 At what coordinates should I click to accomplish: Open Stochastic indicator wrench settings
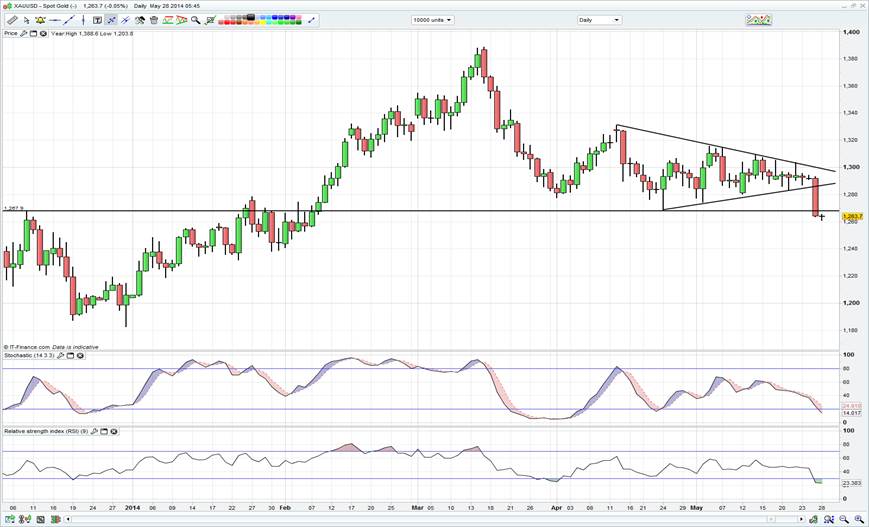[60, 355]
